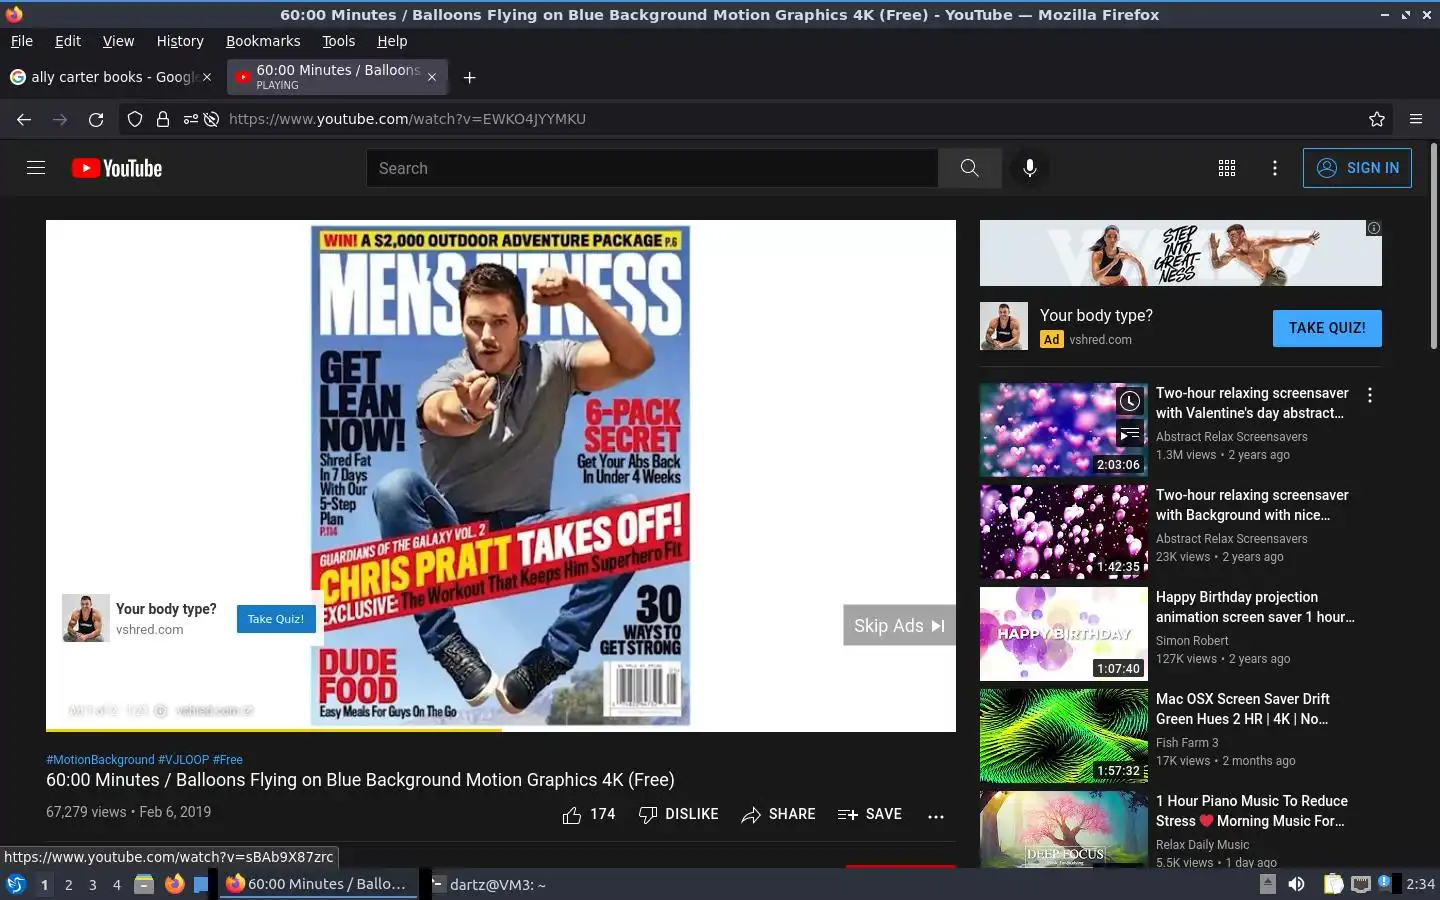The width and height of the screenshot is (1440, 900).
Task: Click the autoplay blocked icon in URL bar
Action: 211,119
